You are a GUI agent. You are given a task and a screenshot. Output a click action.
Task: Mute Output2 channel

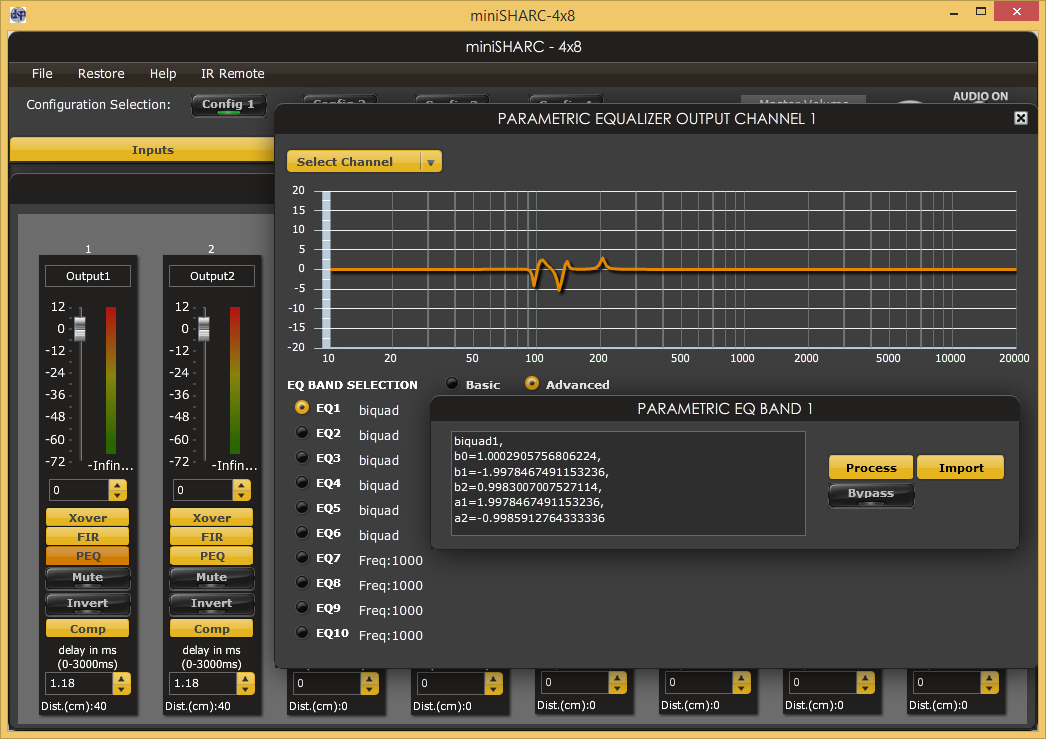tap(211, 578)
